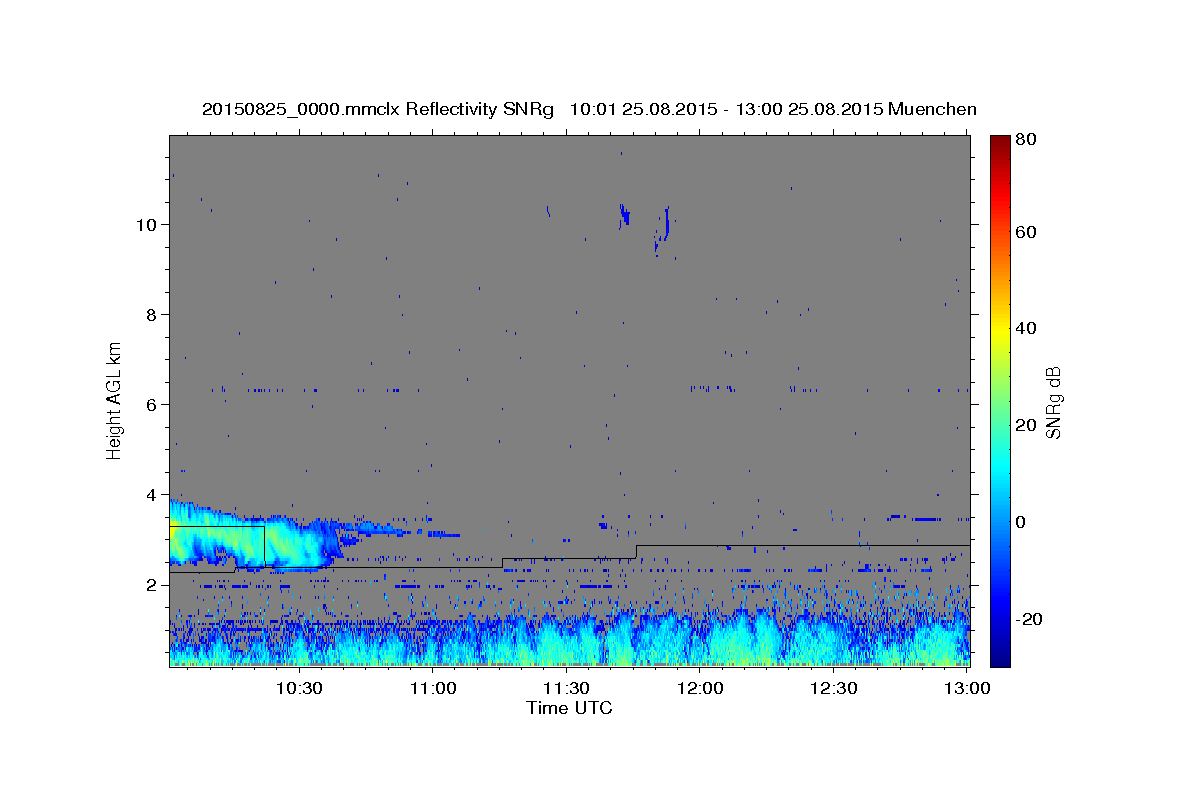The width and height of the screenshot is (1200, 800).
Task: Click the 10:30 time tick label
Action: click(x=299, y=689)
